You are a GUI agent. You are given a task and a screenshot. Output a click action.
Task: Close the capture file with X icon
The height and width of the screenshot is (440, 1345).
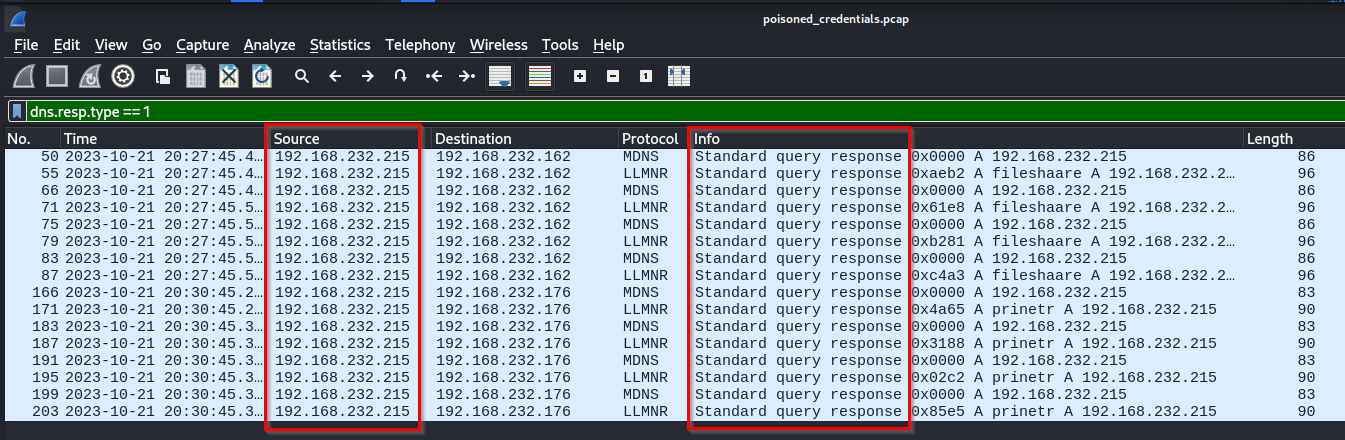[x=229, y=76]
